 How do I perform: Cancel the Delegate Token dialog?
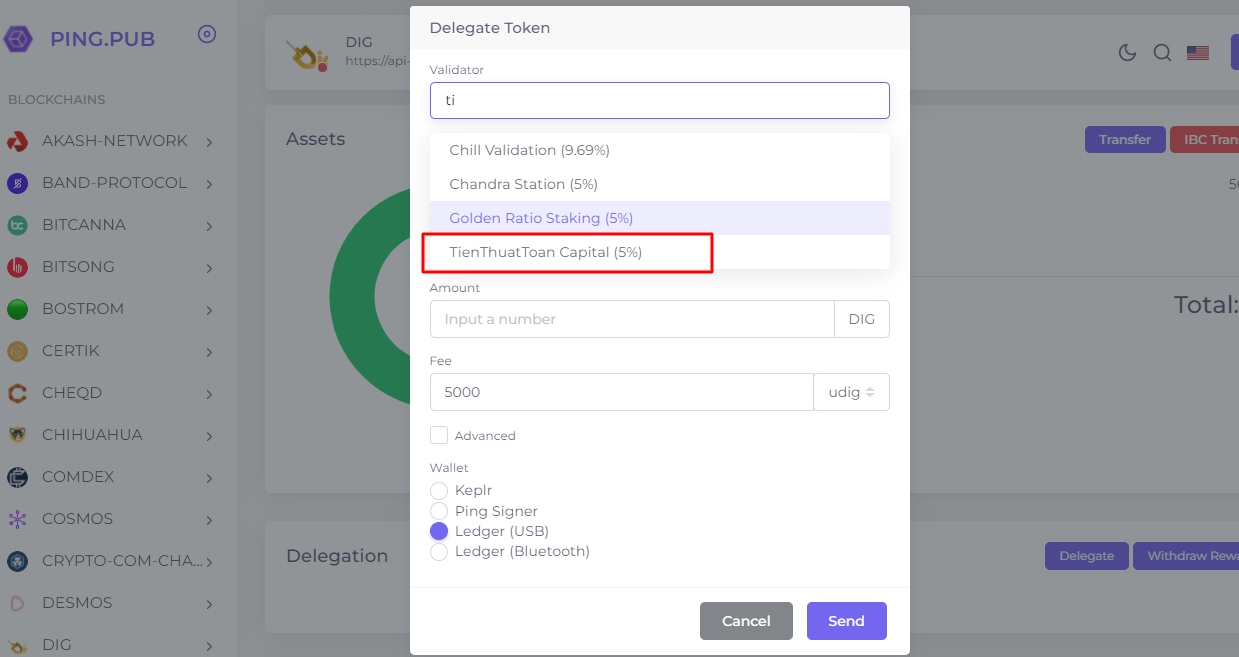pos(746,621)
